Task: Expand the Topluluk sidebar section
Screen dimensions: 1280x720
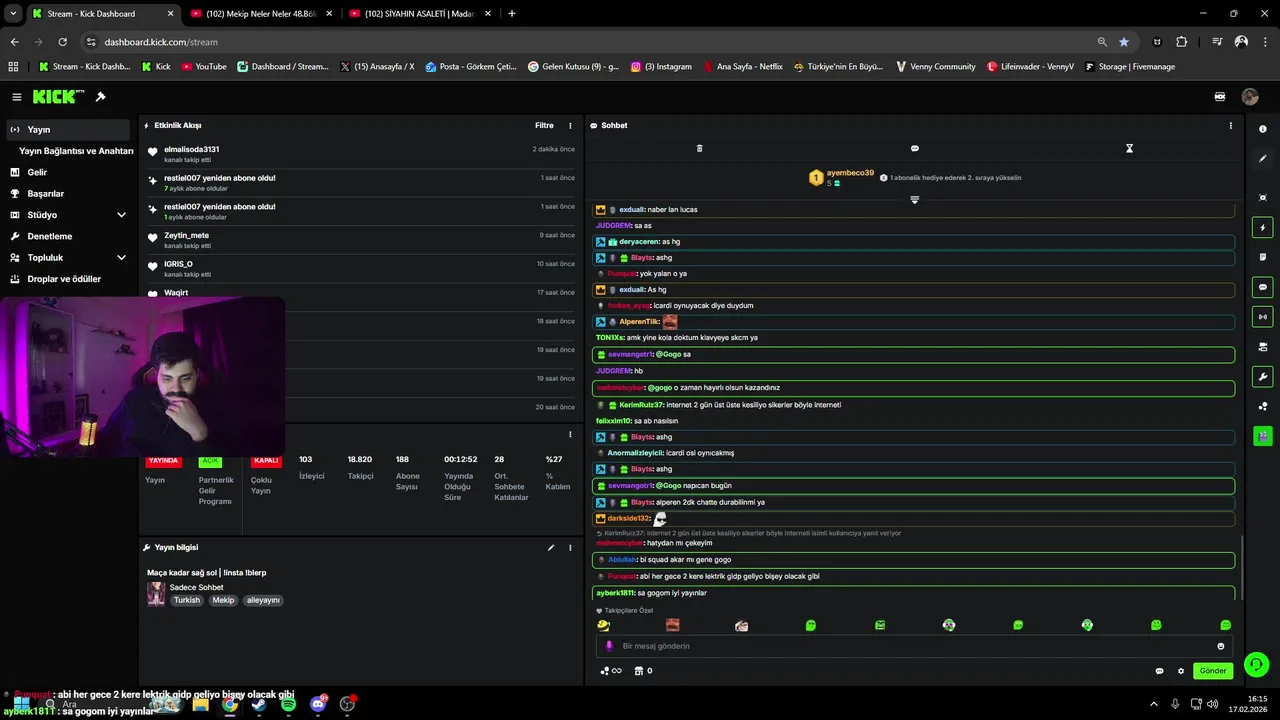Action: 121,258
